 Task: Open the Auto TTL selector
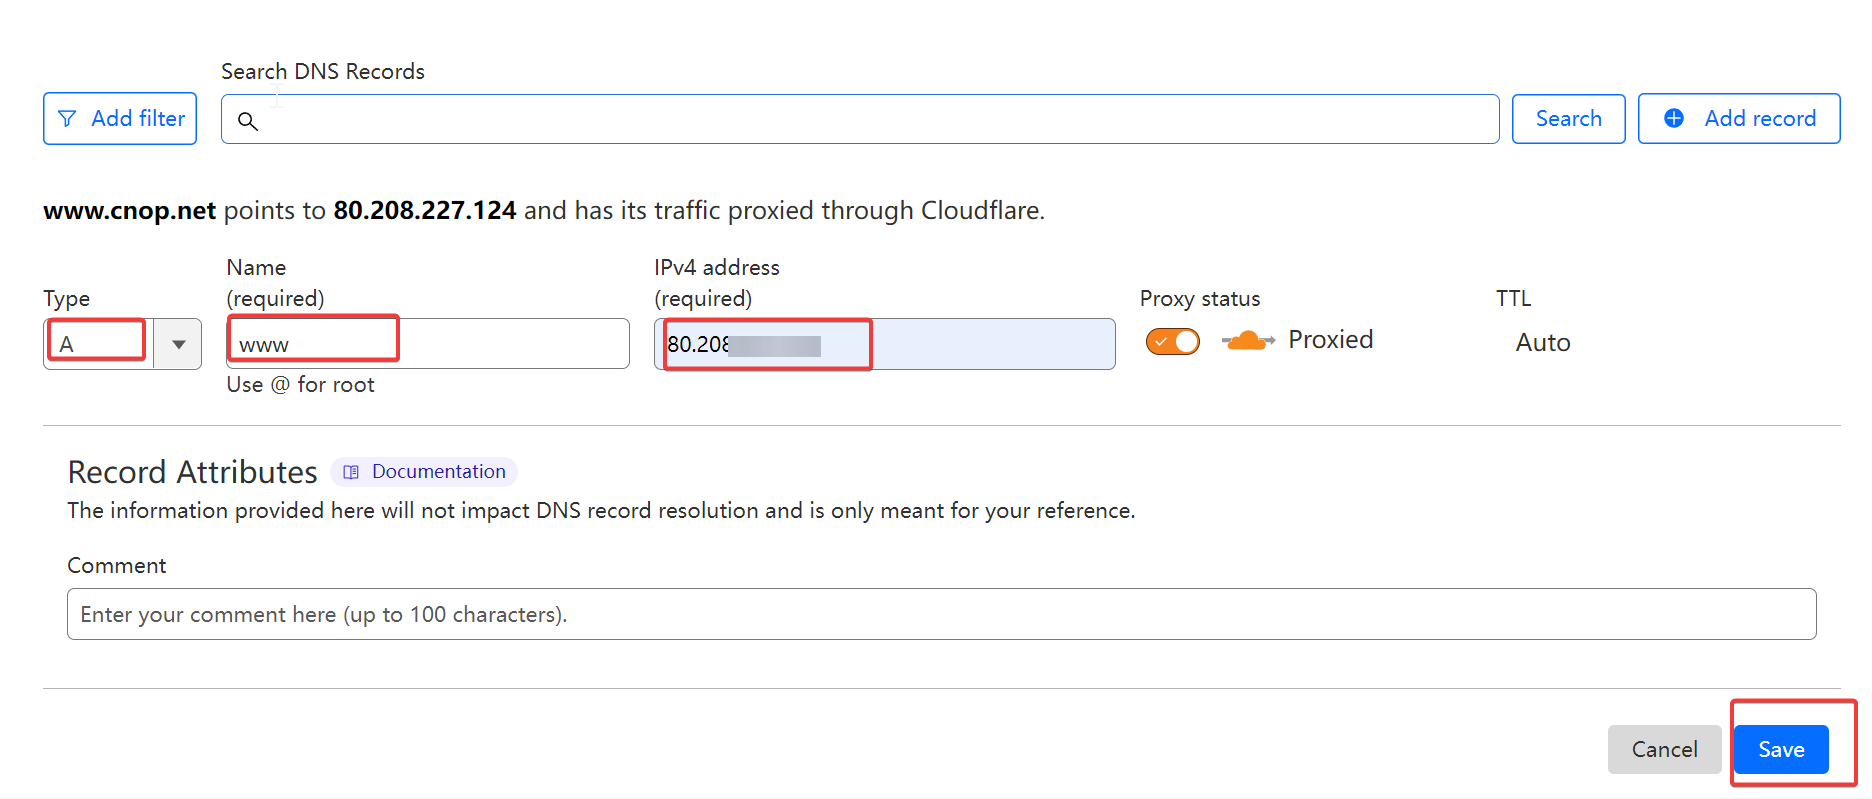click(x=1543, y=343)
